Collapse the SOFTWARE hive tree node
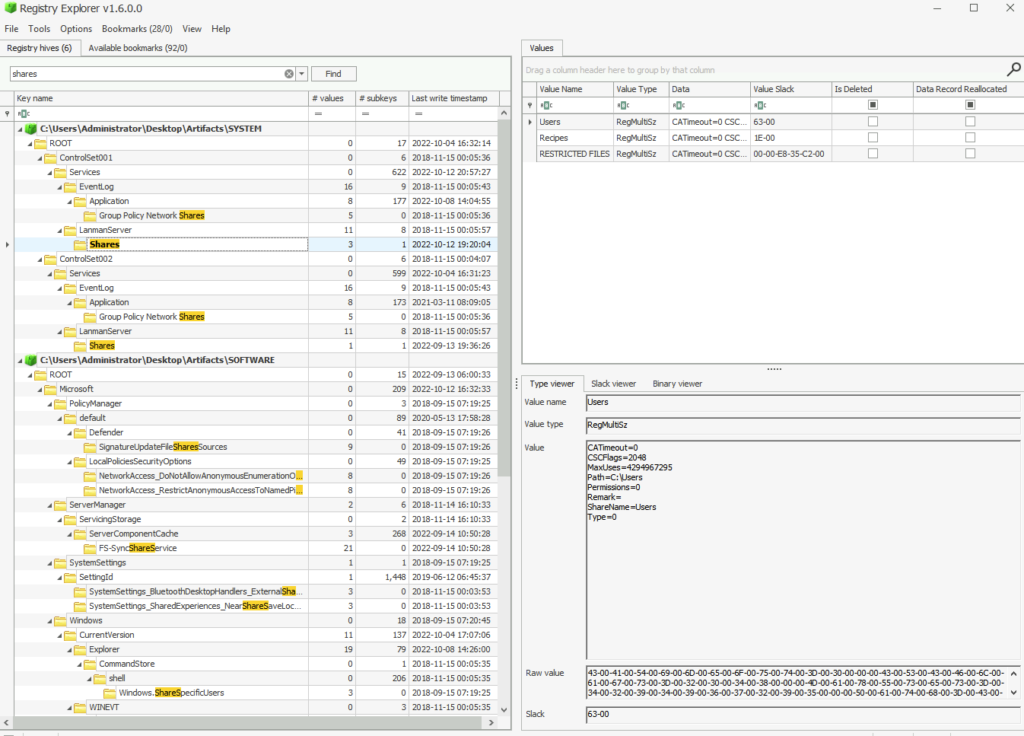Viewport: 1024px width, 736px height. coord(20,360)
